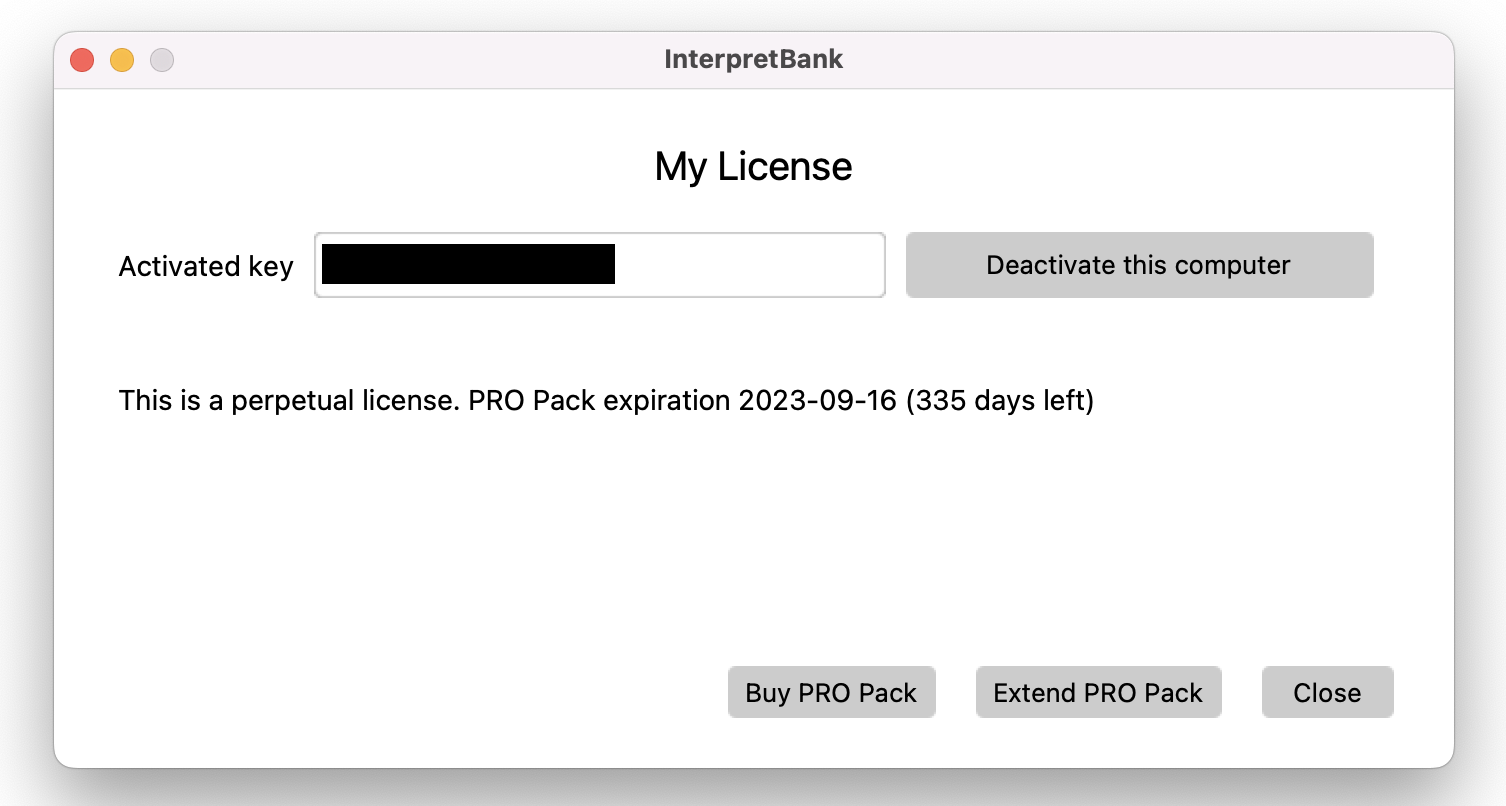Click the Activated key label
The width and height of the screenshot is (1506, 806).
206,266
